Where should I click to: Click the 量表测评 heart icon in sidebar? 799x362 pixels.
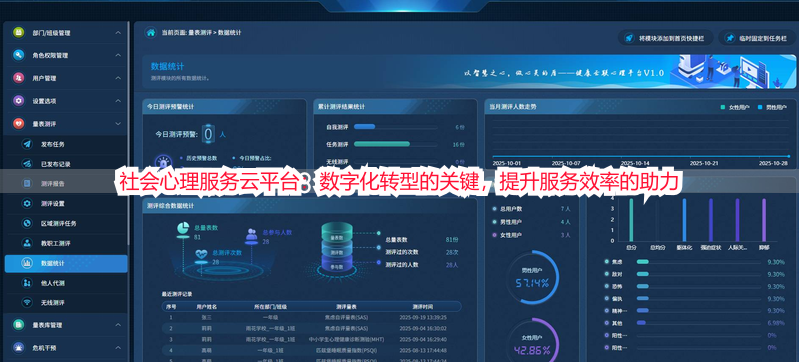[x=18, y=123]
